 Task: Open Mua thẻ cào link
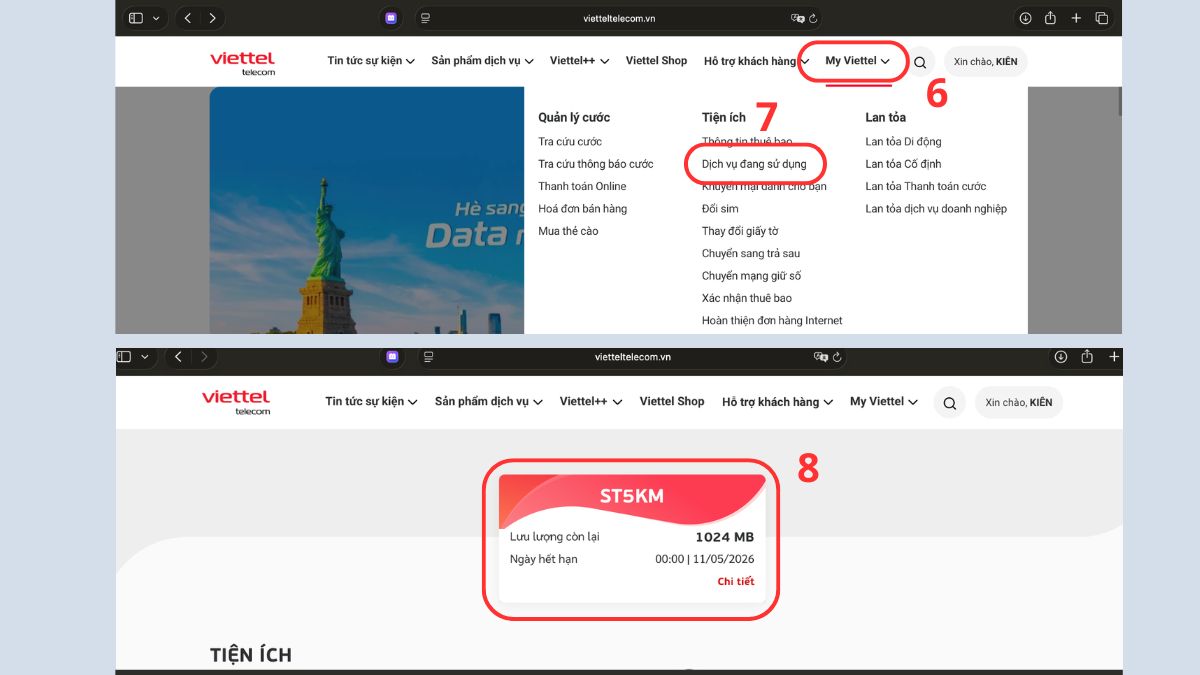click(x=568, y=231)
